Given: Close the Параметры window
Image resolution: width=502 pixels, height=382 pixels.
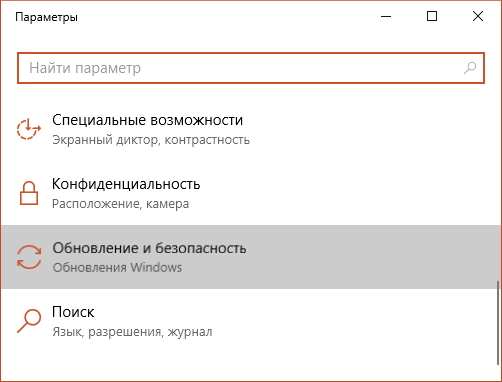Looking at the screenshot, I should pos(478,16).
